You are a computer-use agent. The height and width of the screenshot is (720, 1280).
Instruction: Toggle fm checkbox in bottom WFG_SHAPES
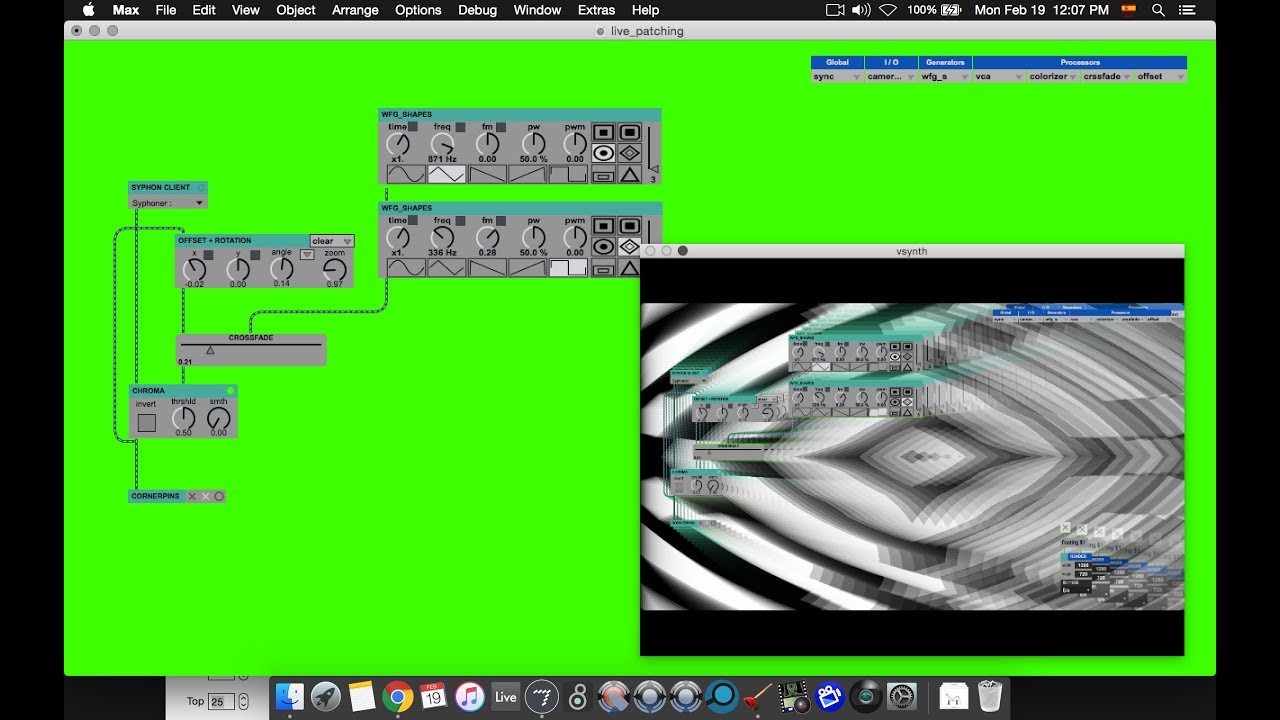501,221
